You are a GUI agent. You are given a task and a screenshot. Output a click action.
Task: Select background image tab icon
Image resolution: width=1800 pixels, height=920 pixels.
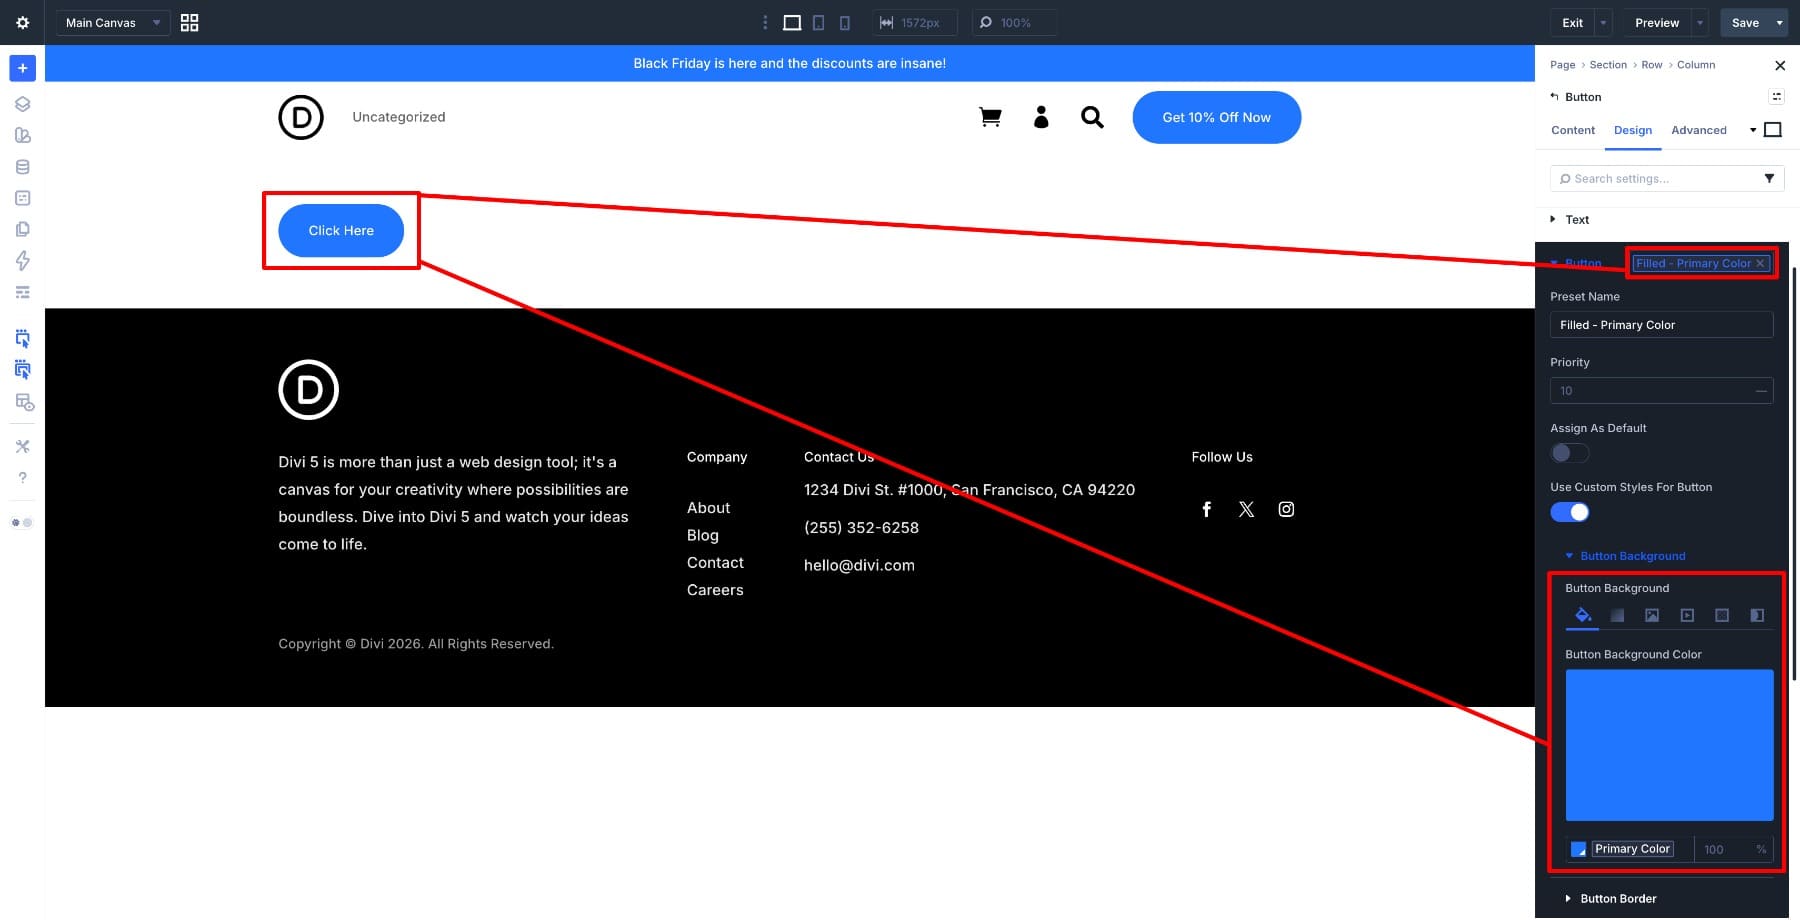(1652, 615)
